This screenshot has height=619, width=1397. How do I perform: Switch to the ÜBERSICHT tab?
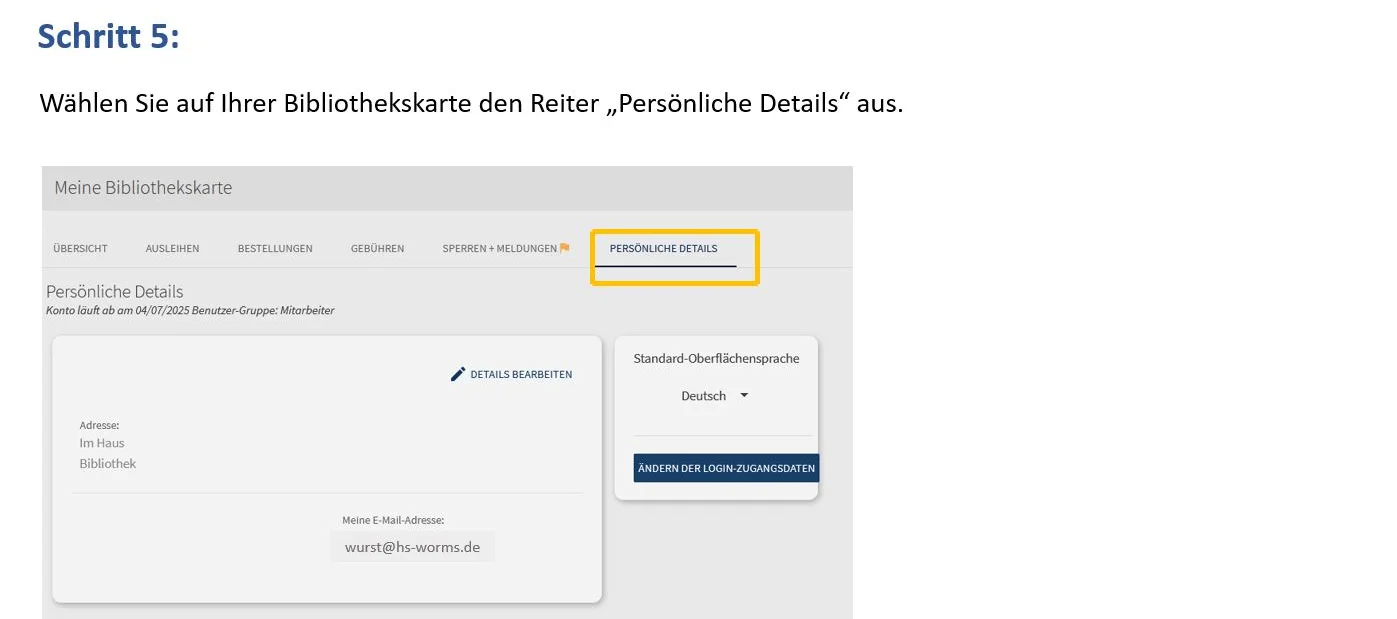point(79,248)
